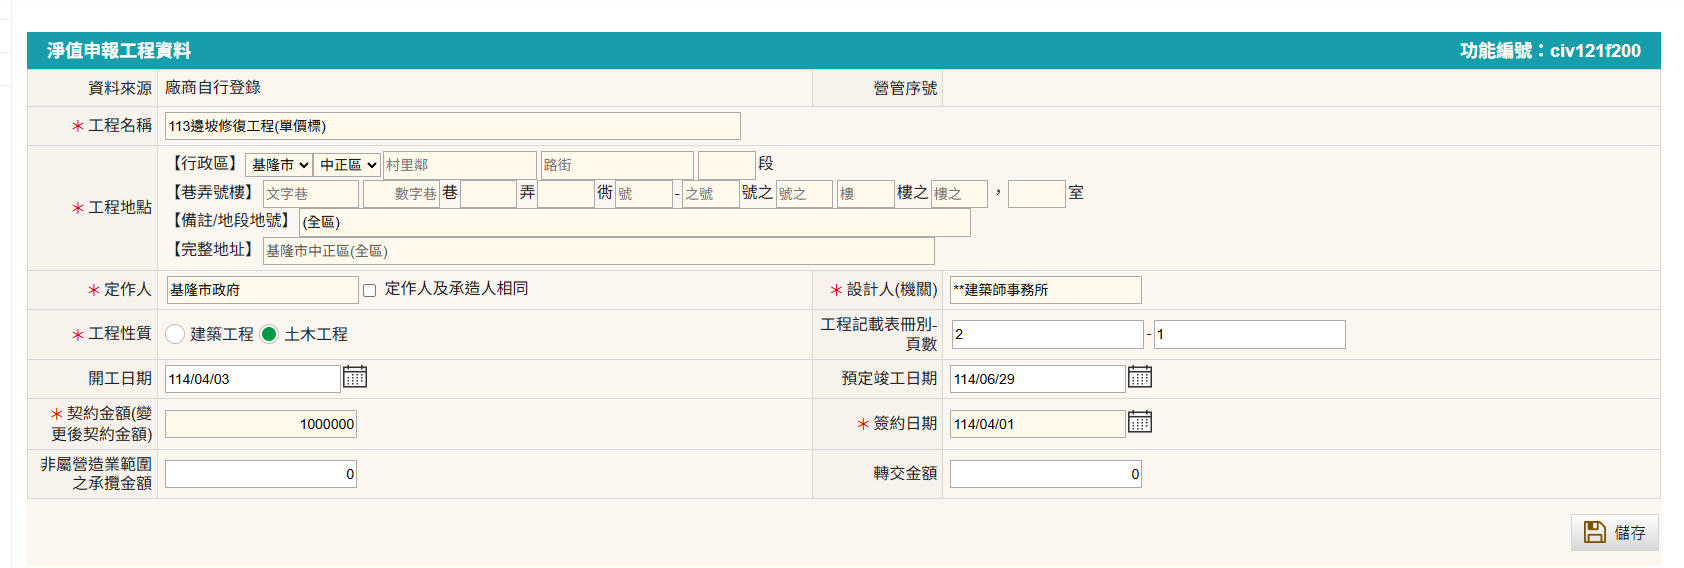This screenshot has width=1684, height=568.
Task: Click the 非屬營造業範圍之承攬金額 field
Action: [261, 474]
